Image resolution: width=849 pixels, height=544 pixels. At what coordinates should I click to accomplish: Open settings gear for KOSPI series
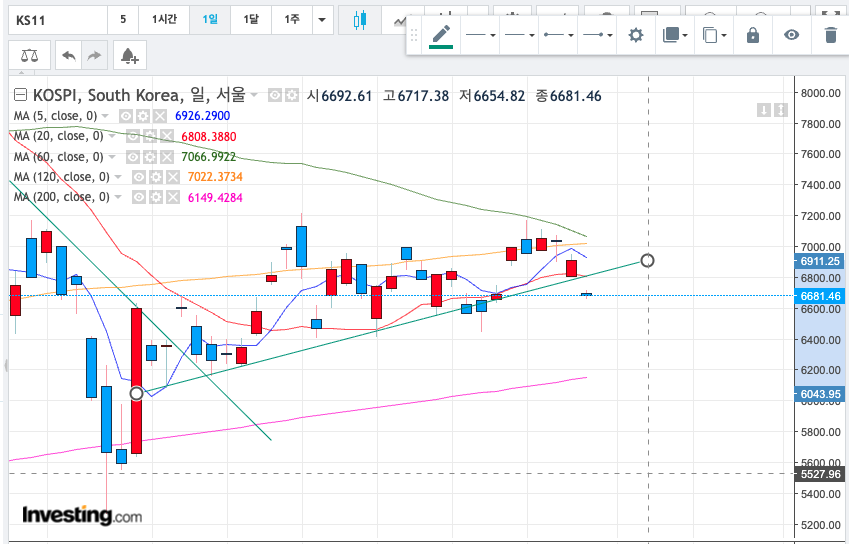[x=292, y=96]
